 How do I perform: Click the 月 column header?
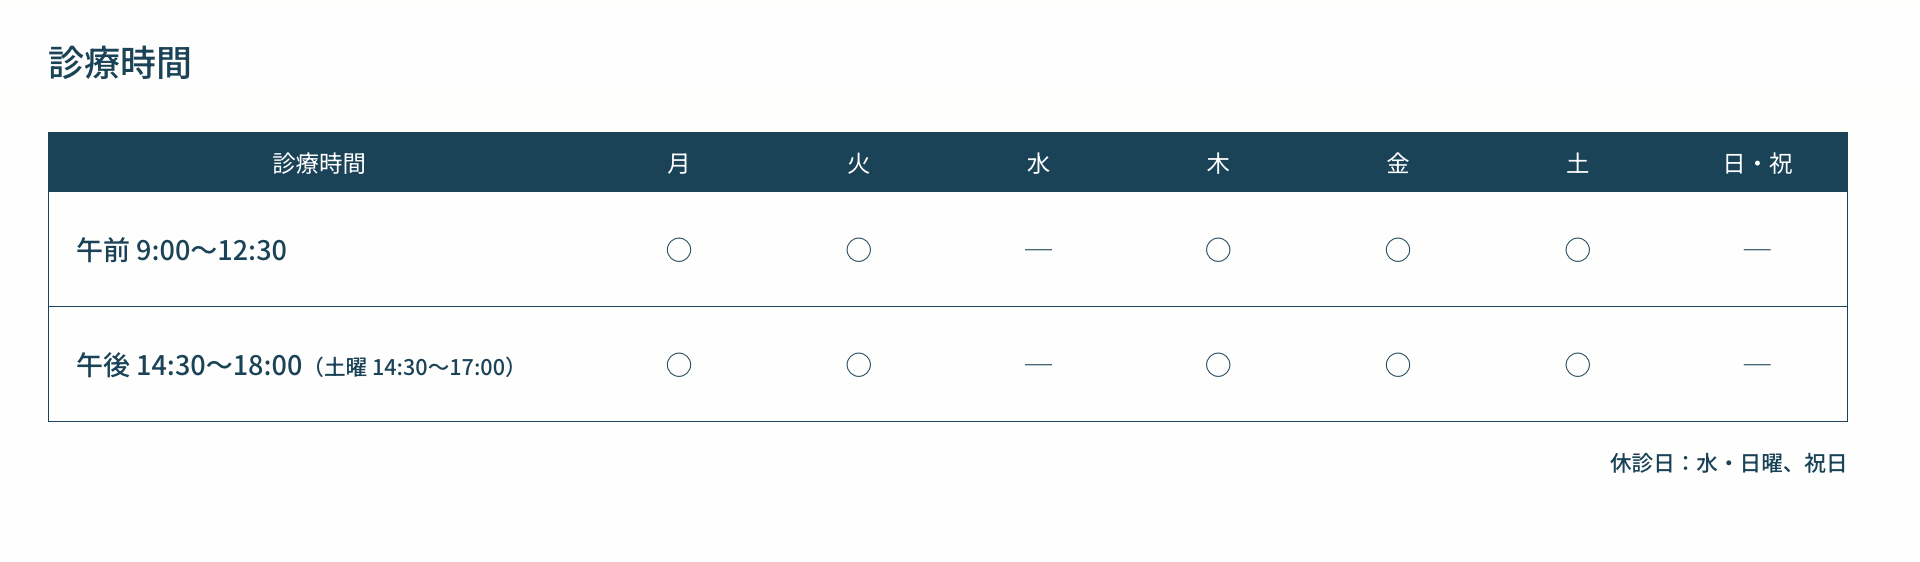point(679,163)
